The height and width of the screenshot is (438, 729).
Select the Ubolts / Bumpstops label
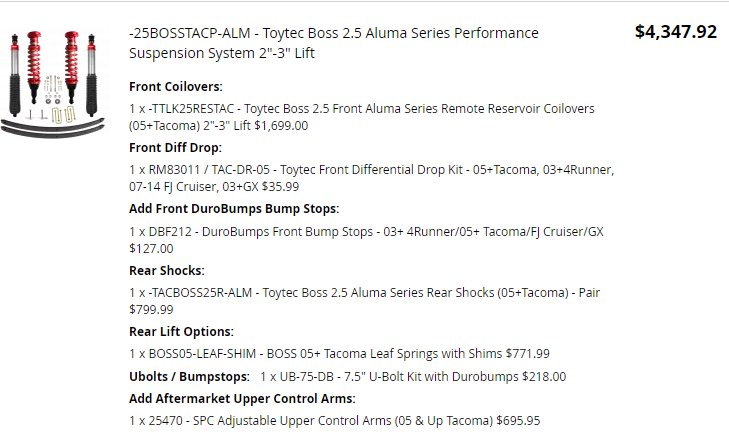click(189, 376)
